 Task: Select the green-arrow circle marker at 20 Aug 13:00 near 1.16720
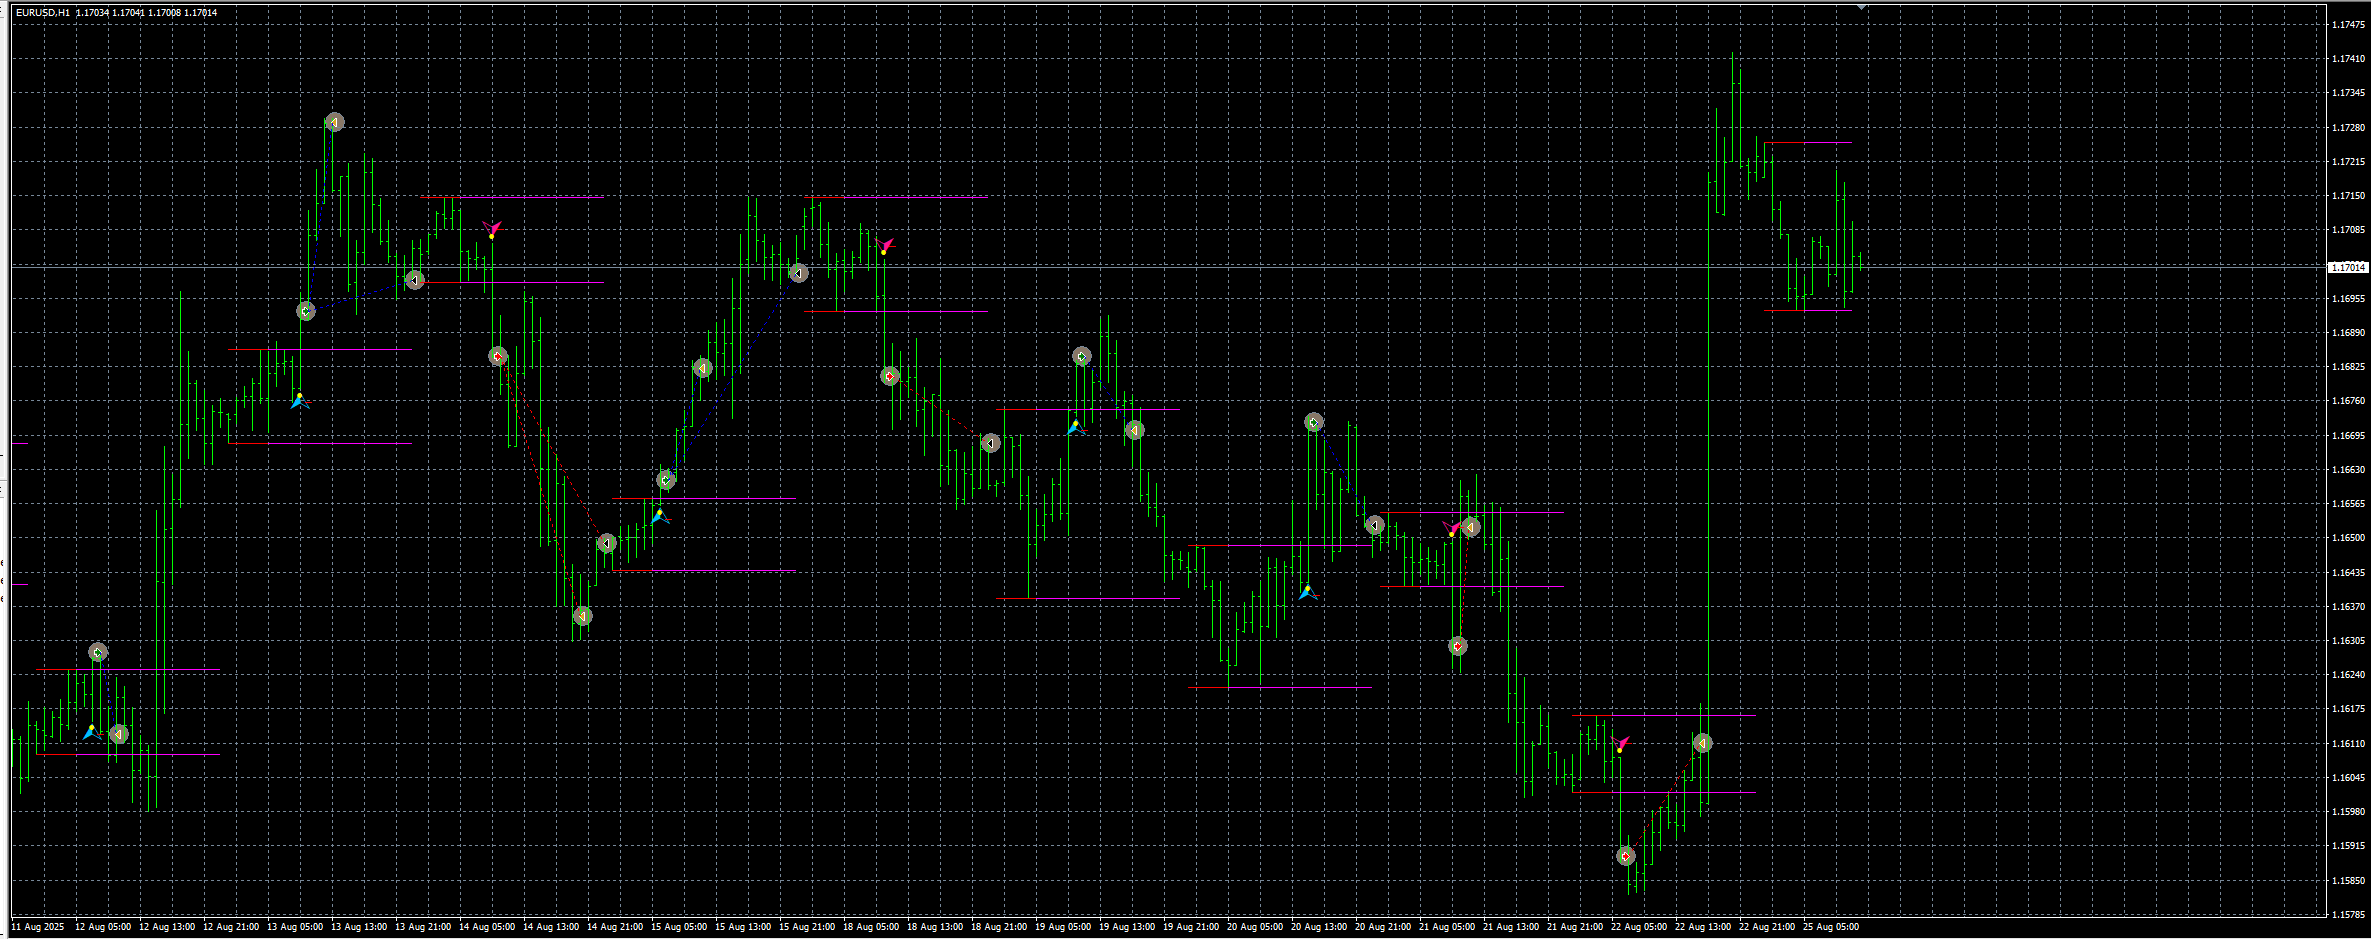(x=1314, y=423)
